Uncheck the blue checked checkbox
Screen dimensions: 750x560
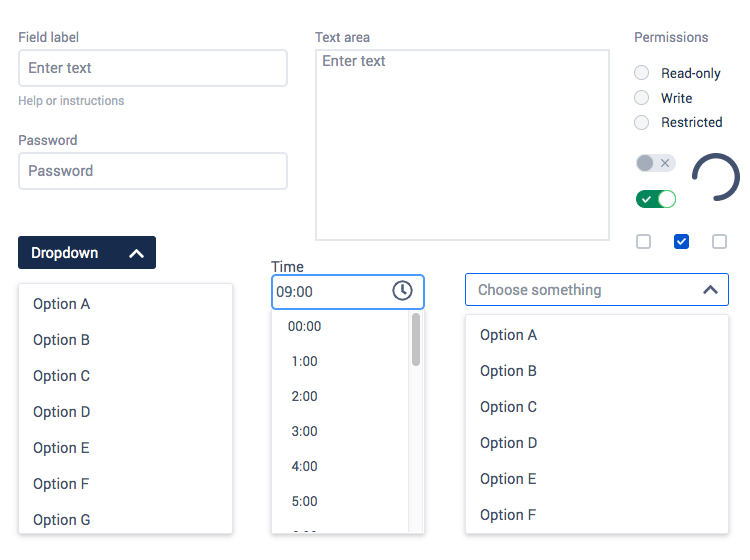tap(681, 242)
